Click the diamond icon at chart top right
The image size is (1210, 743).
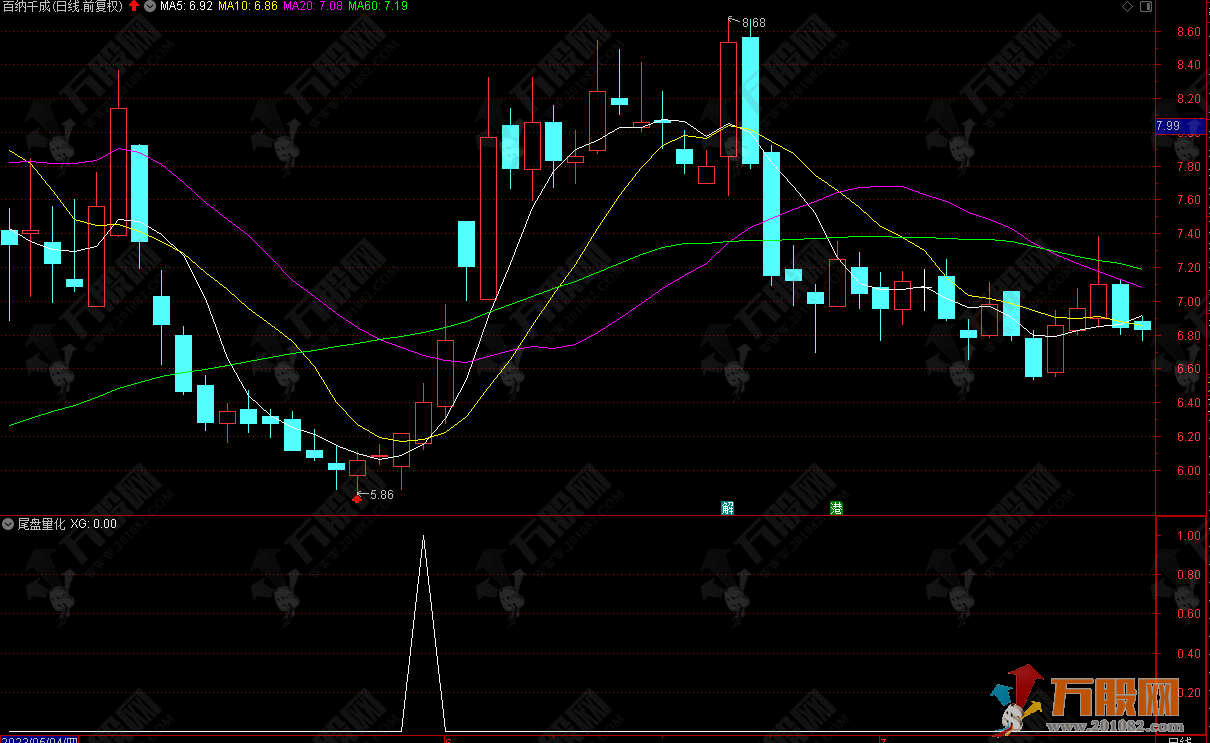[1128, 7]
